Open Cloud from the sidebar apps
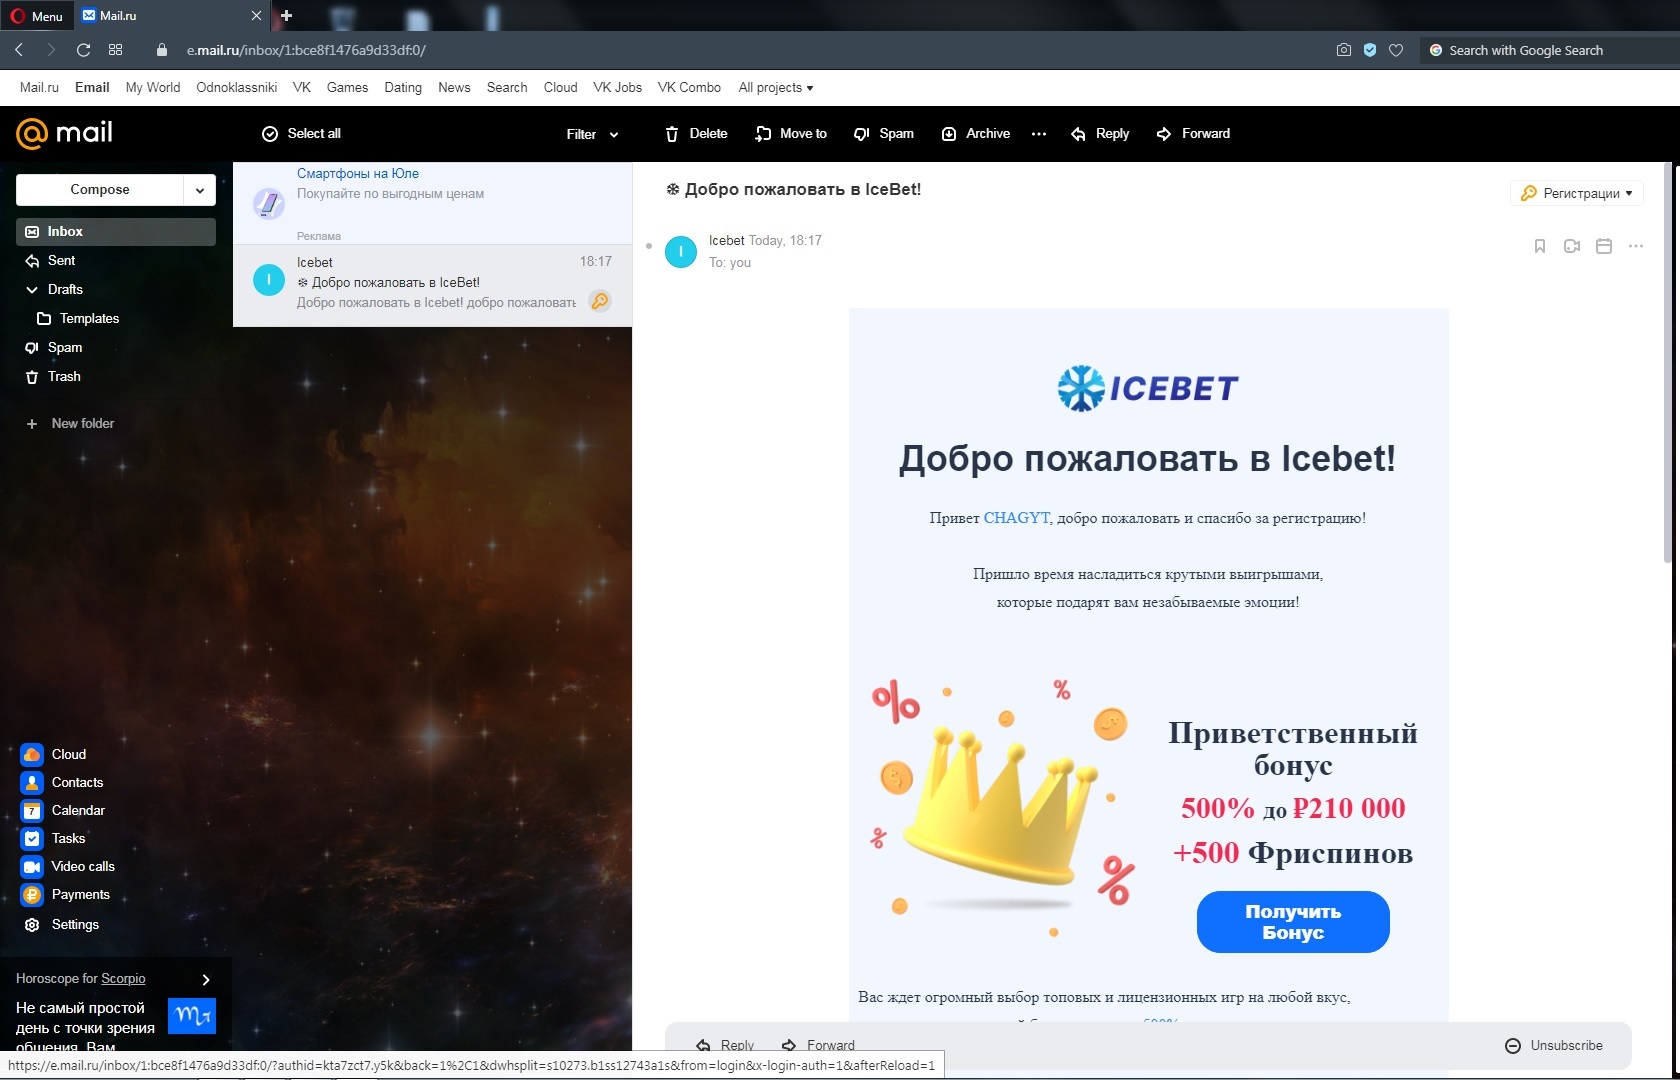This screenshot has height=1080, width=1680. click(x=54, y=755)
